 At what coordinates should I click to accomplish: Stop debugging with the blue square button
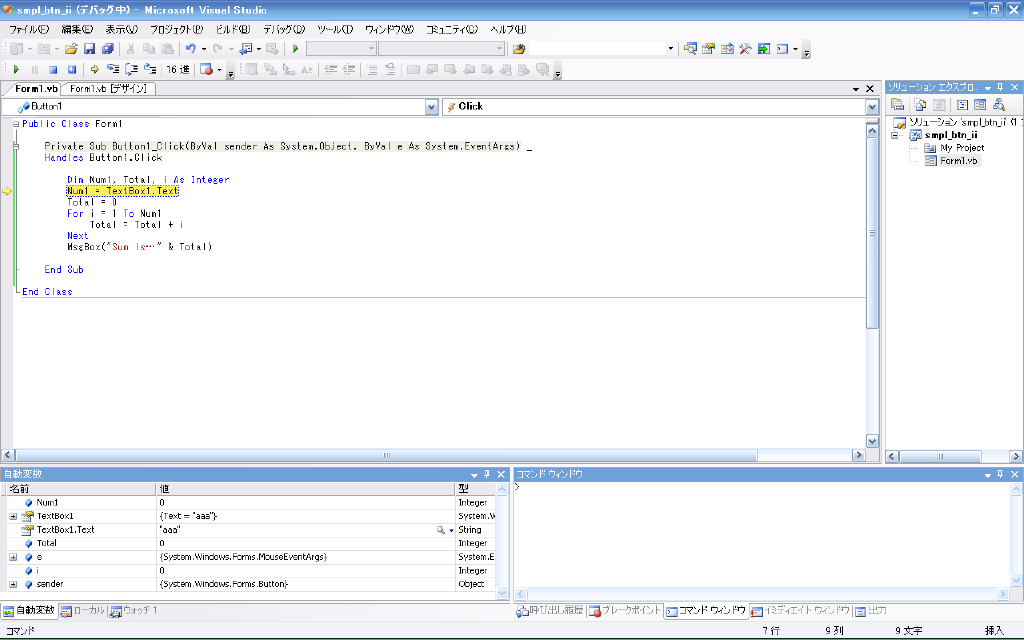[53, 69]
